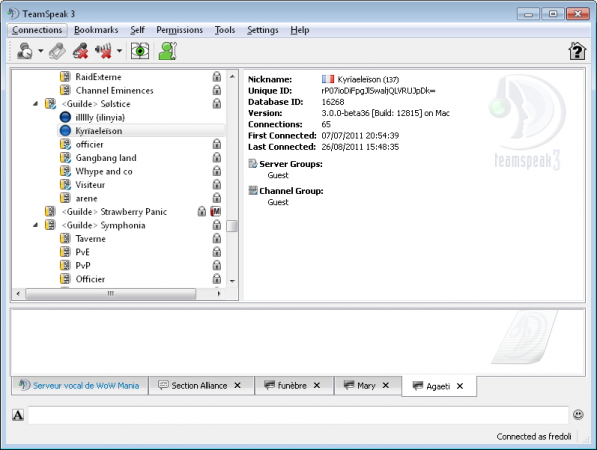This screenshot has width=597, height=450.
Task: Open the Self menu
Action: pyautogui.click(x=137, y=30)
